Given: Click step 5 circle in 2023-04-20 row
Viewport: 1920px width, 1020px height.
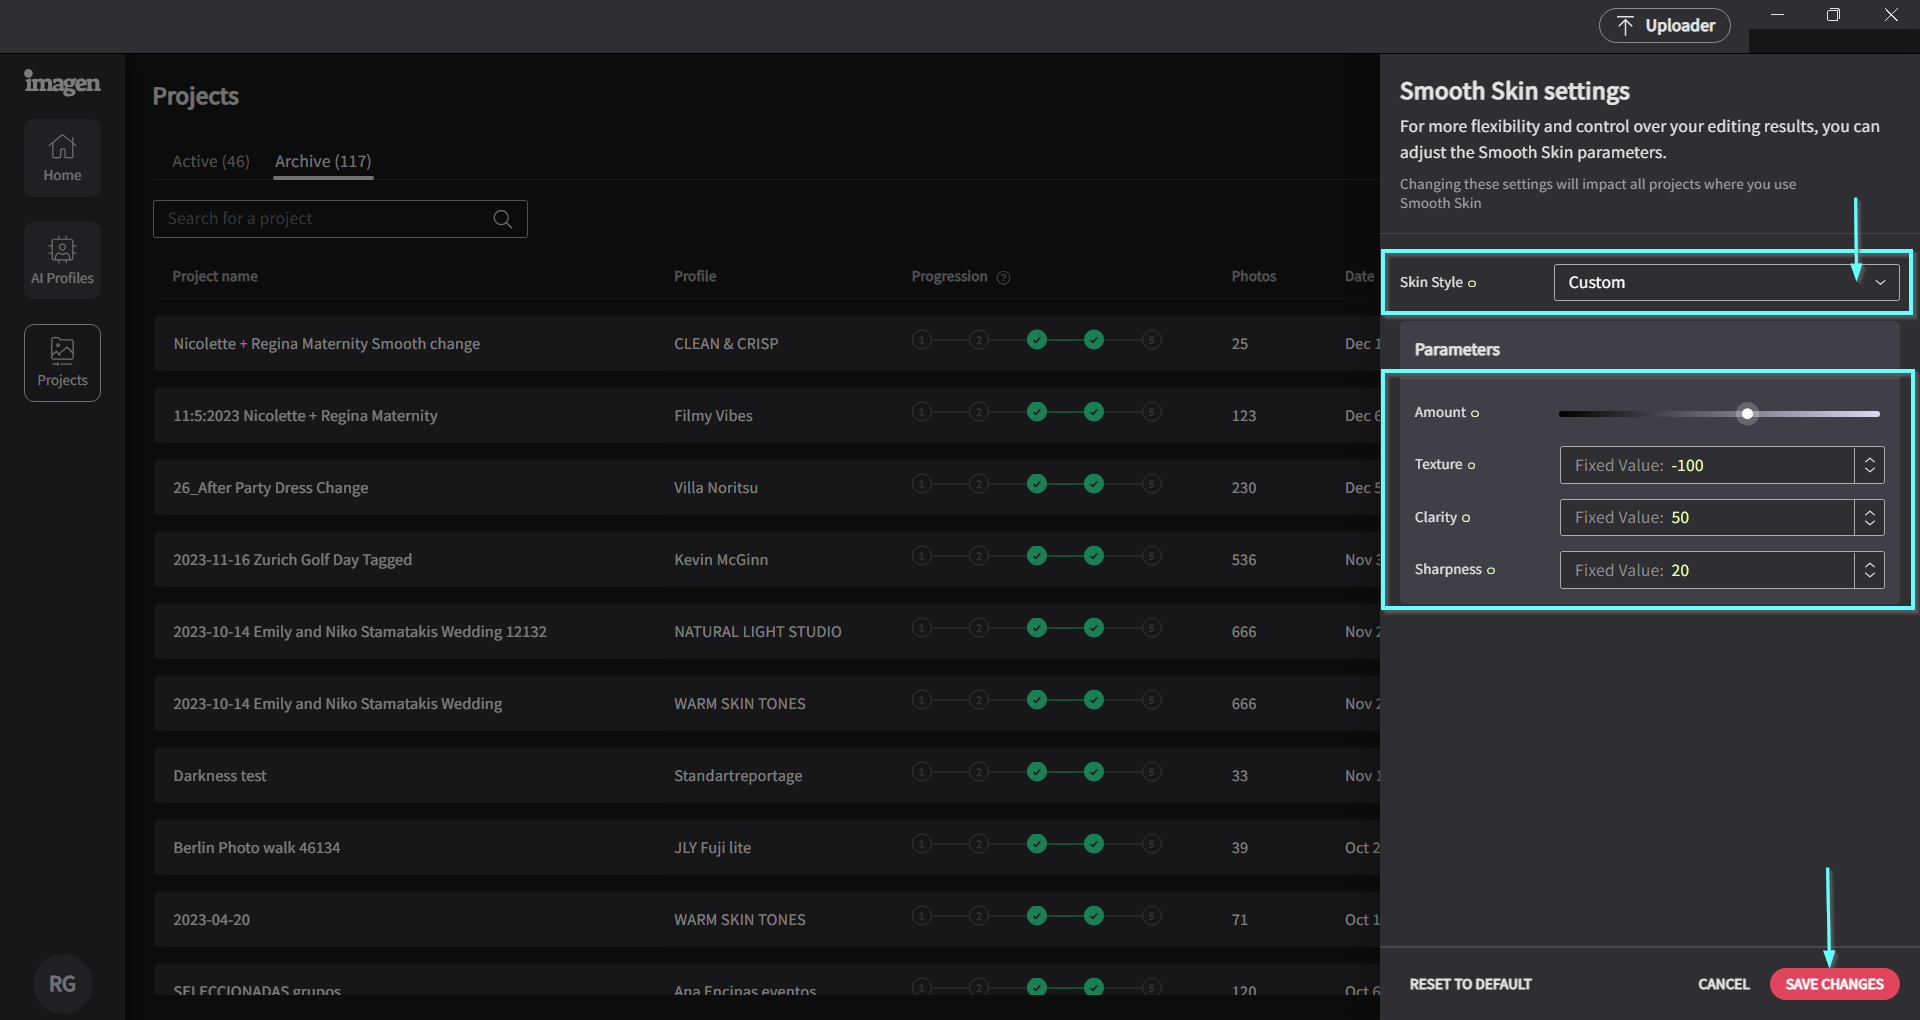Looking at the screenshot, I should 1152,916.
